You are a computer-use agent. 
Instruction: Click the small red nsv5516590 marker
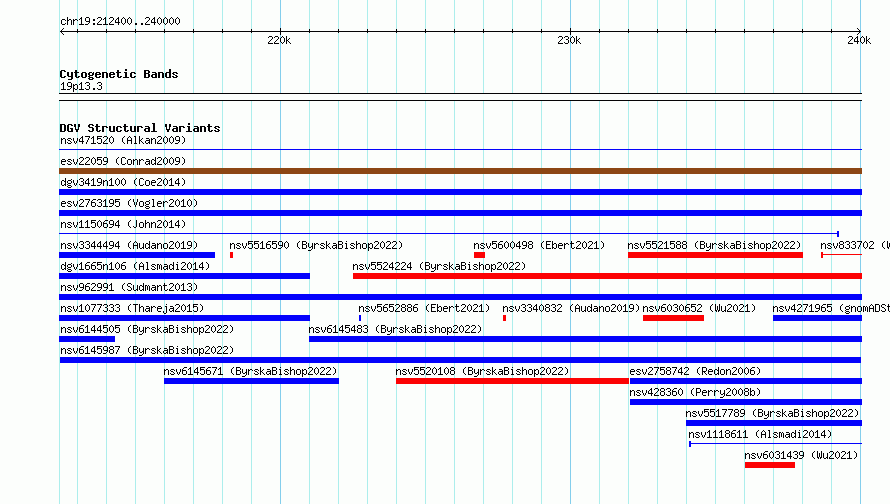[x=232, y=255]
